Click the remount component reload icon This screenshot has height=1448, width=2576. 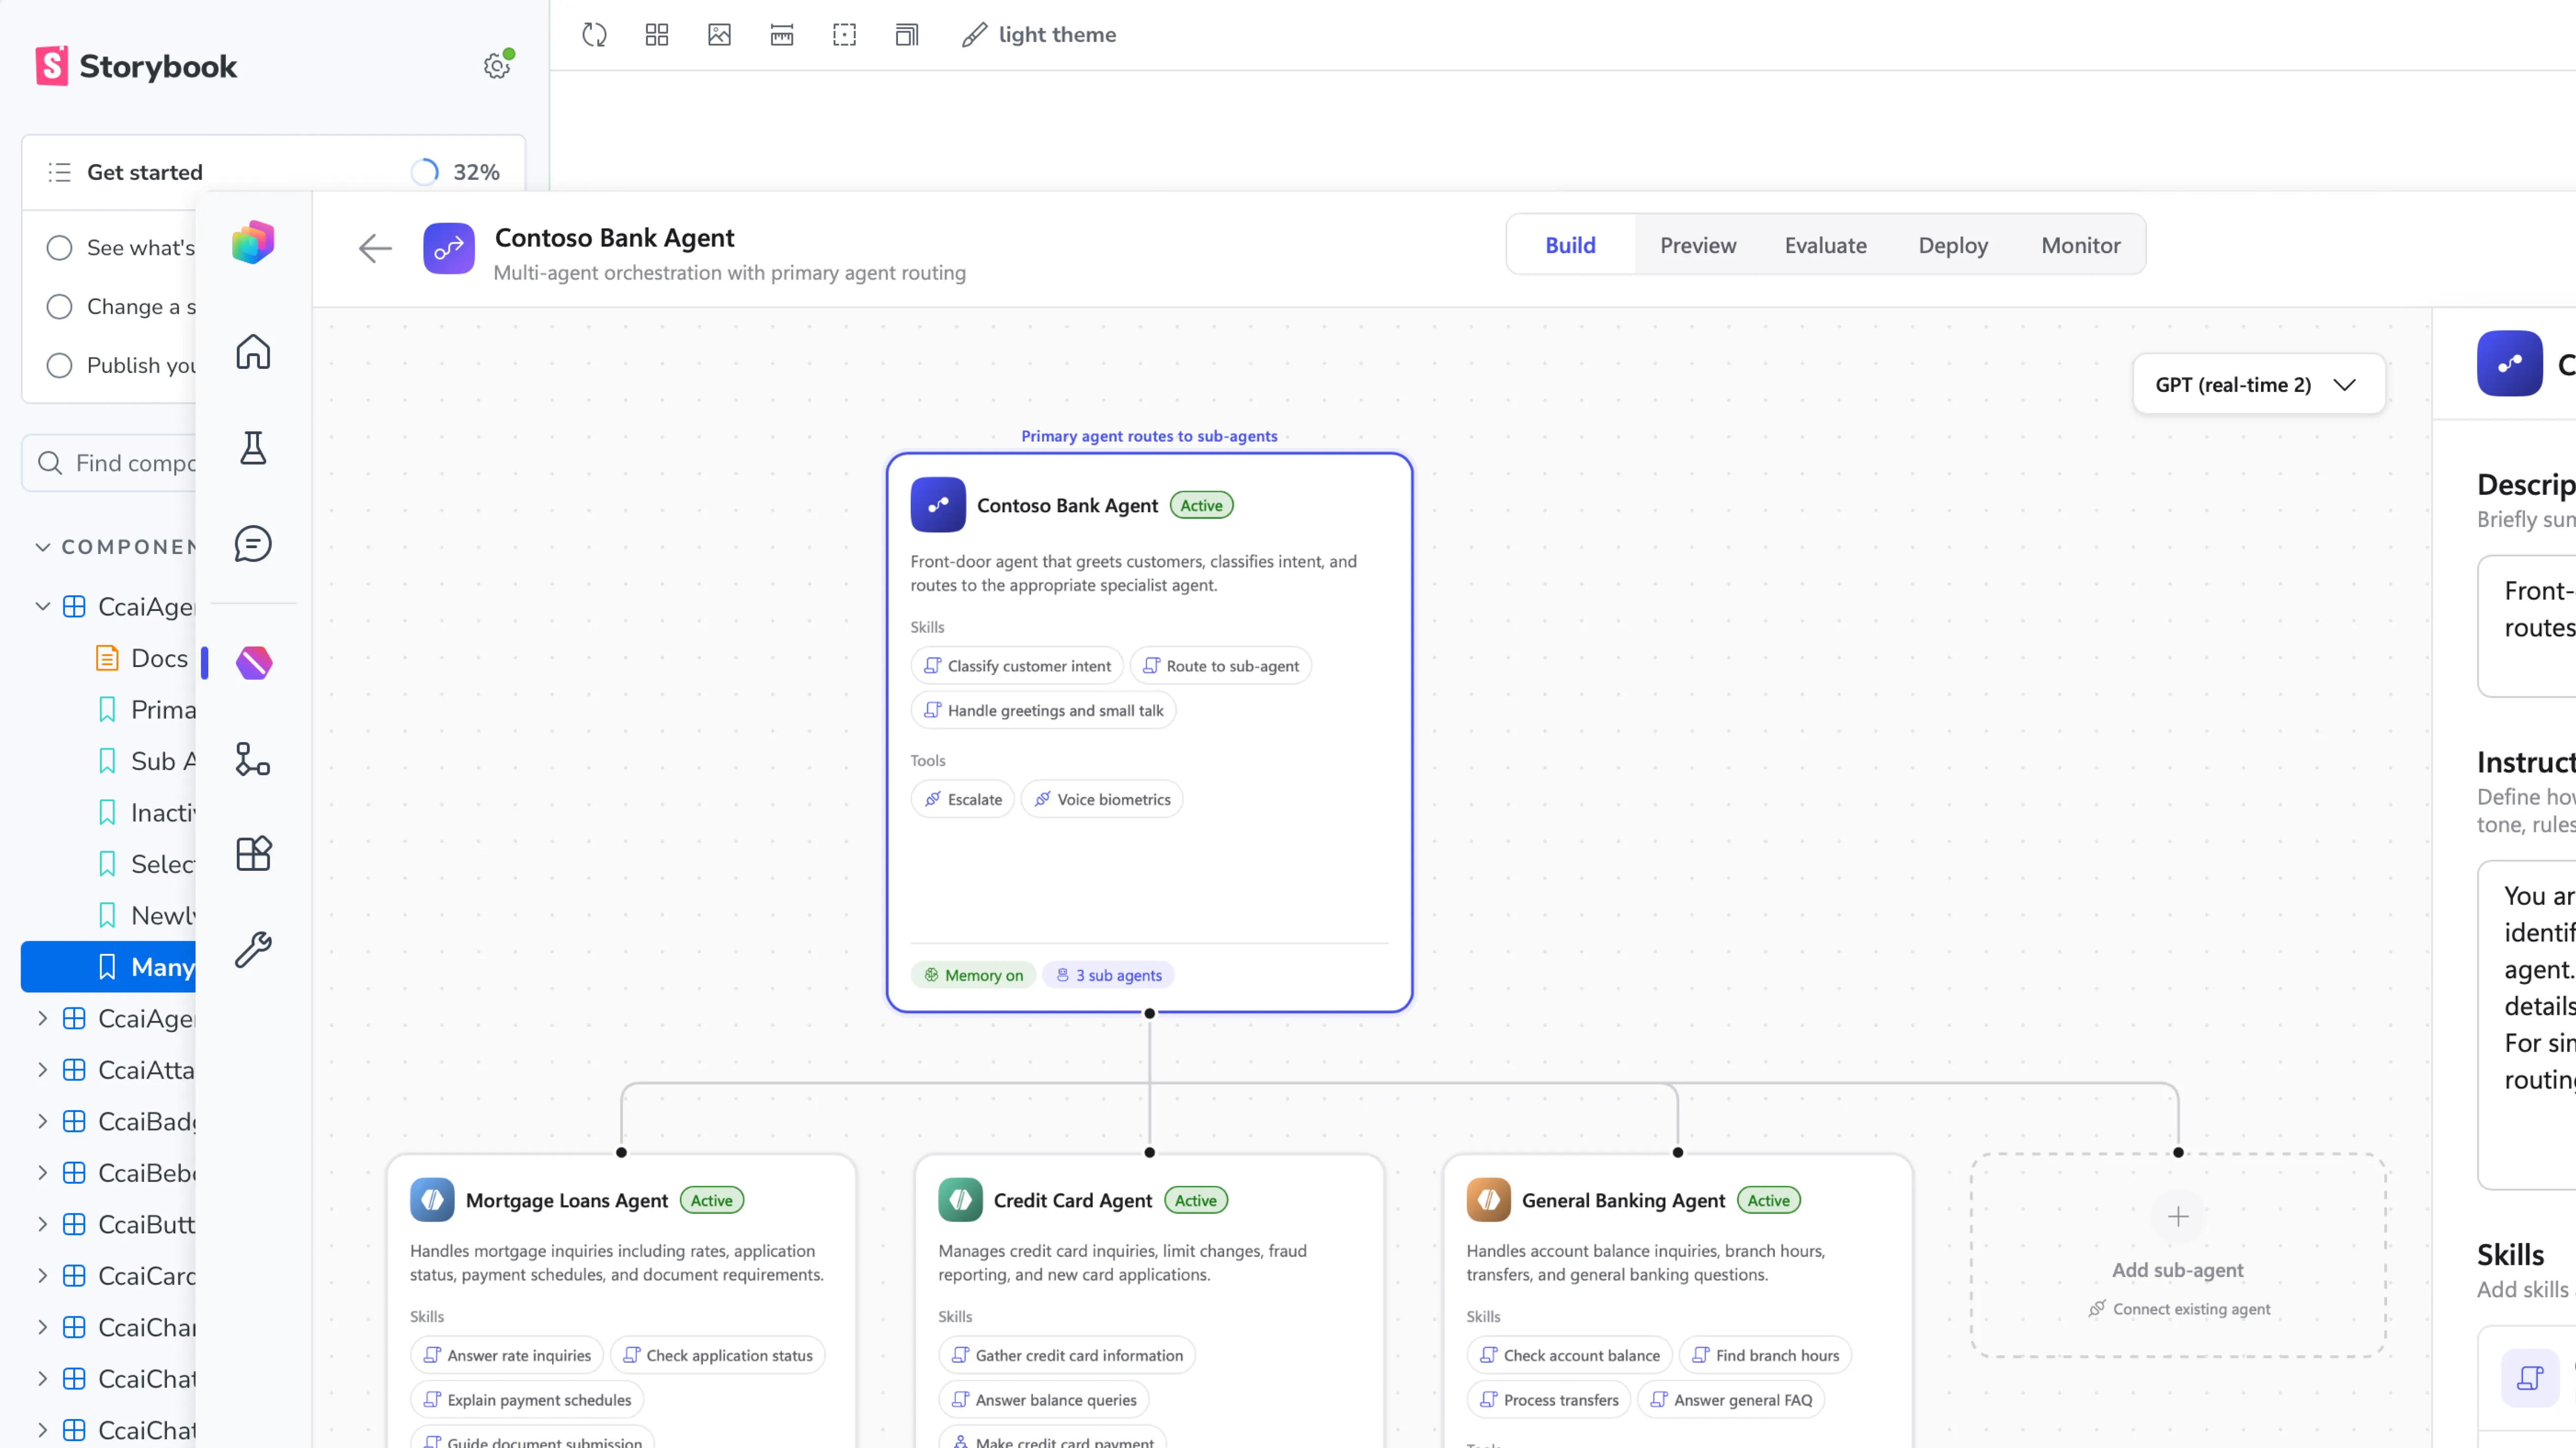click(x=594, y=35)
